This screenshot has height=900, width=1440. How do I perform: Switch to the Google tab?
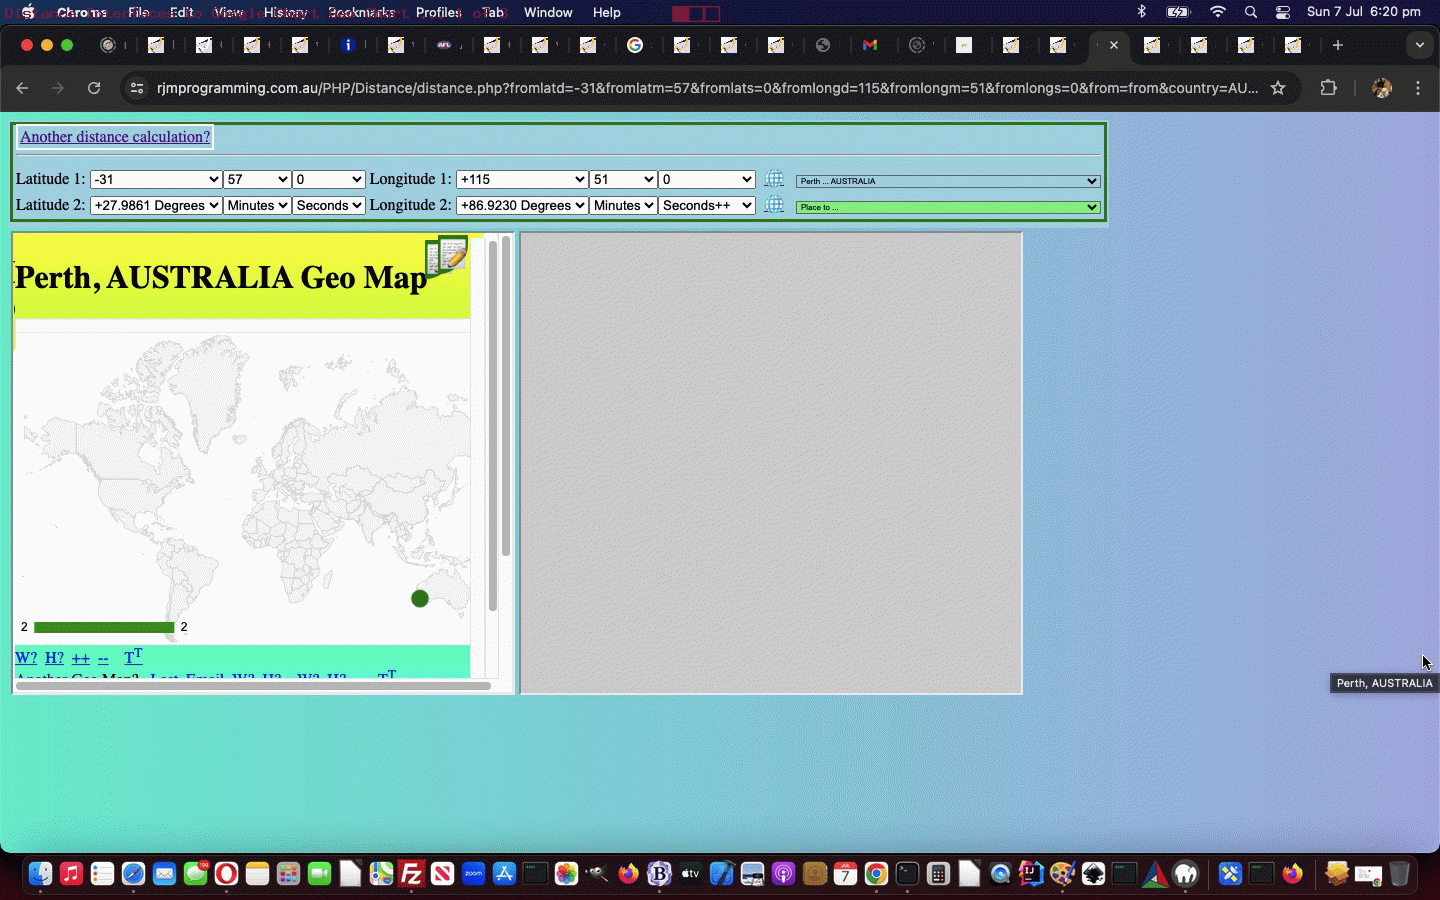[635, 45]
